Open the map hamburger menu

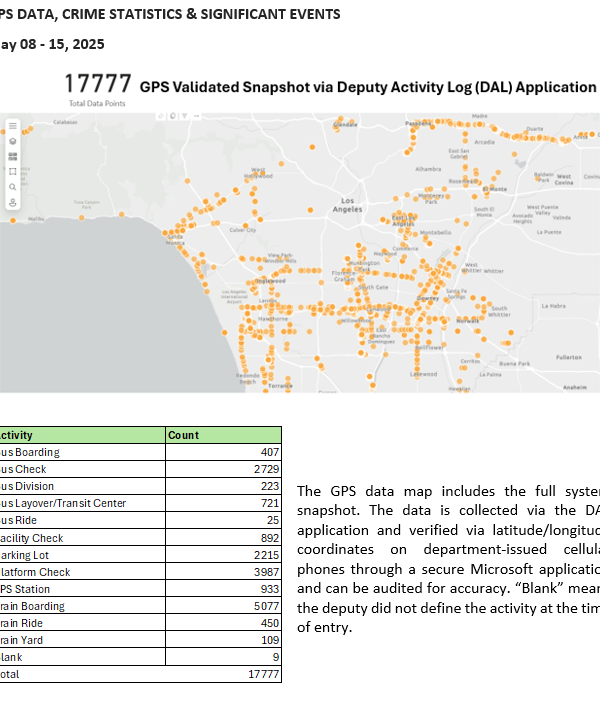[x=13, y=127]
